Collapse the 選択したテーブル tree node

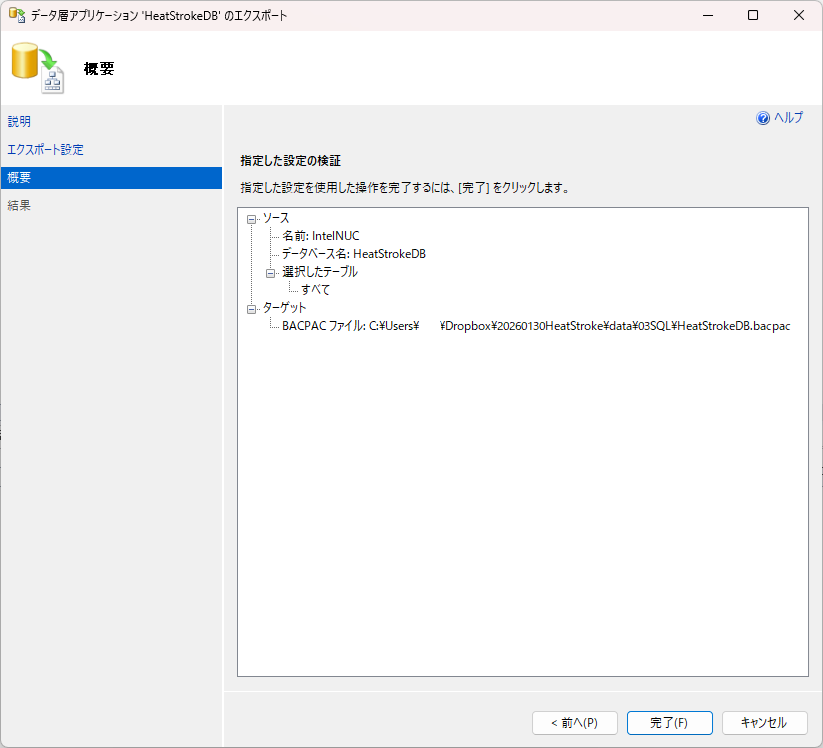point(270,272)
